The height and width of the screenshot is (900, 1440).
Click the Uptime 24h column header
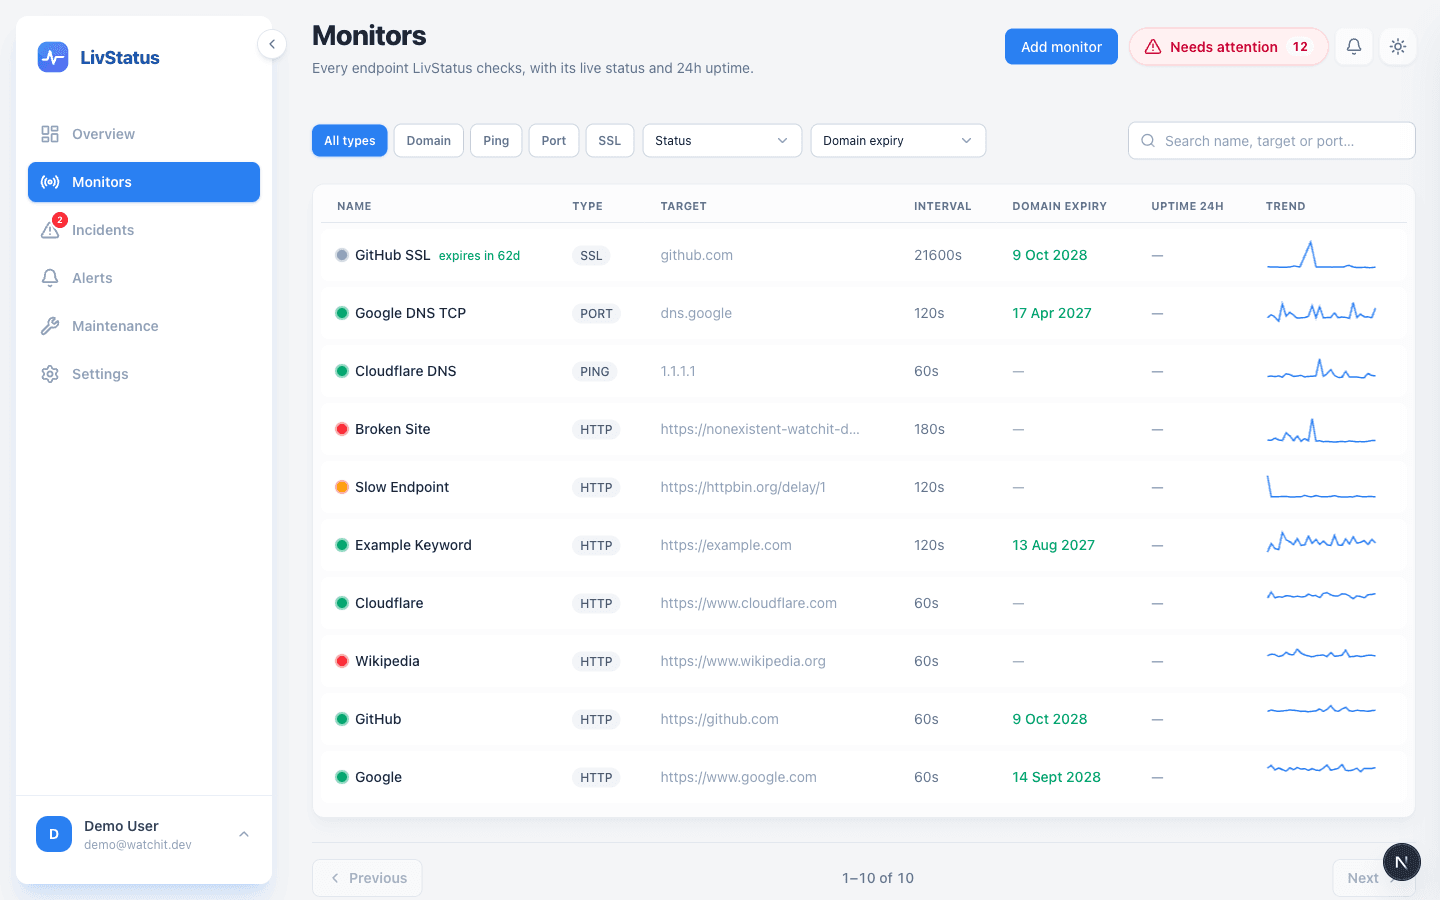coord(1187,206)
